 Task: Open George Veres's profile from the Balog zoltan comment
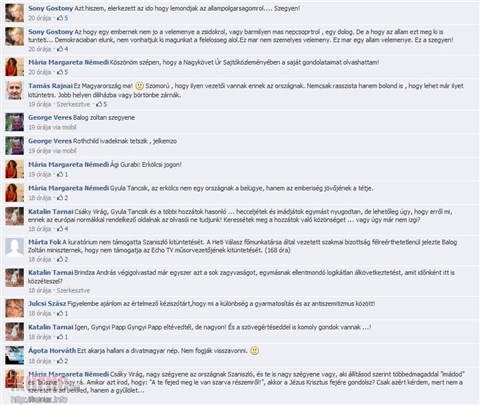pos(50,117)
